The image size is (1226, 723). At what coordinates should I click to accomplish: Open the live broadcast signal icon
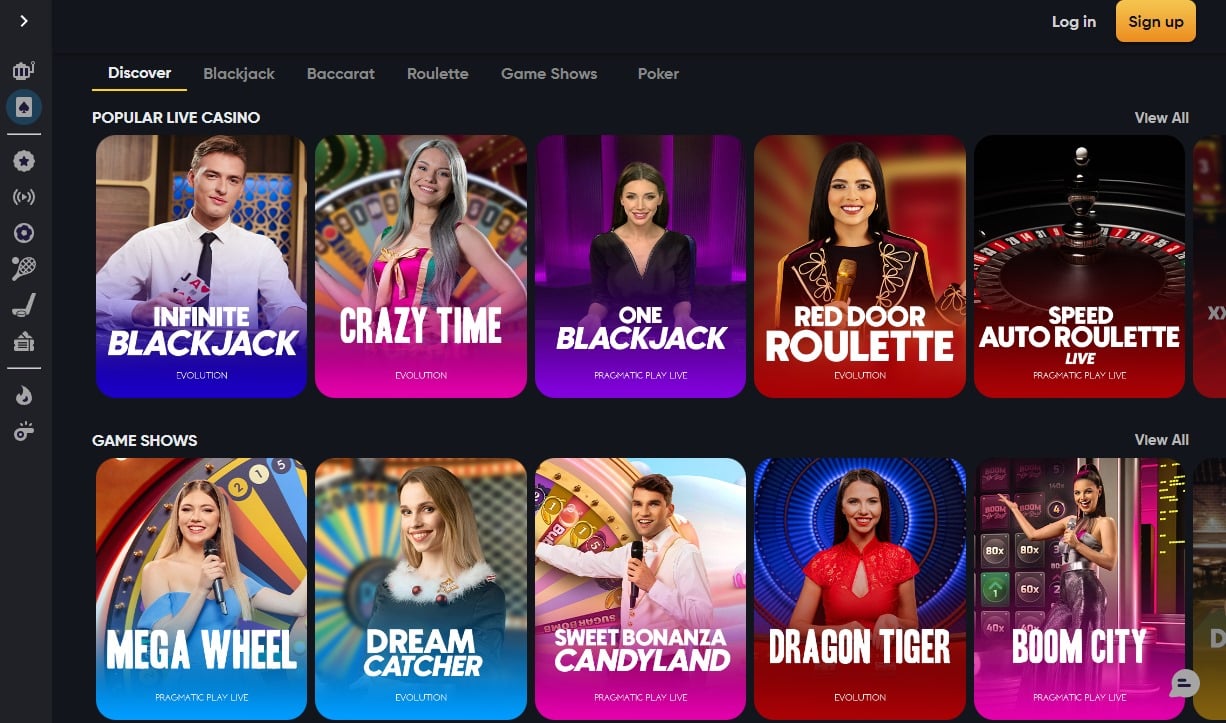[24, 197]
